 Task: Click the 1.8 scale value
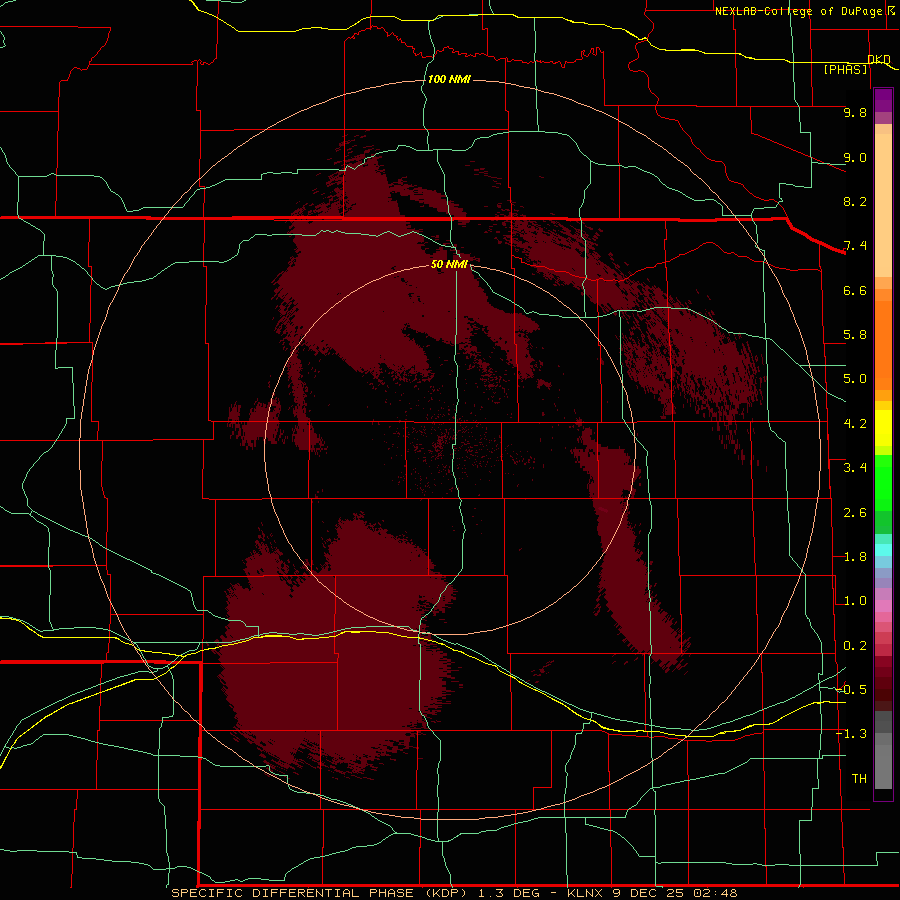[x=855, y=557]
